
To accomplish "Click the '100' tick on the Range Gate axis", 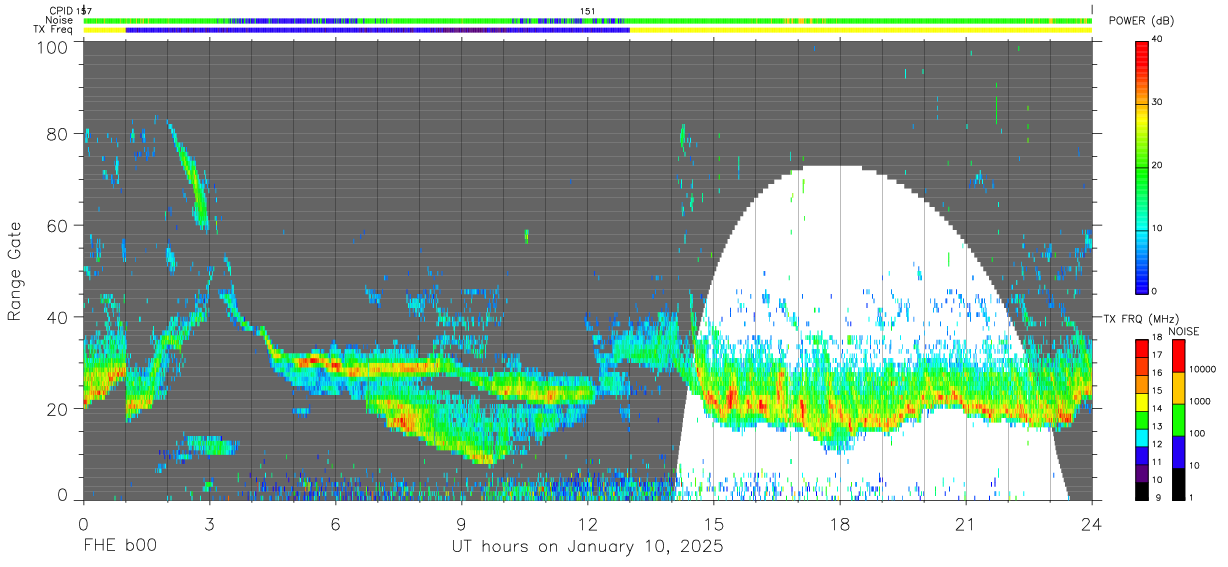I will [x=54, y=47].
